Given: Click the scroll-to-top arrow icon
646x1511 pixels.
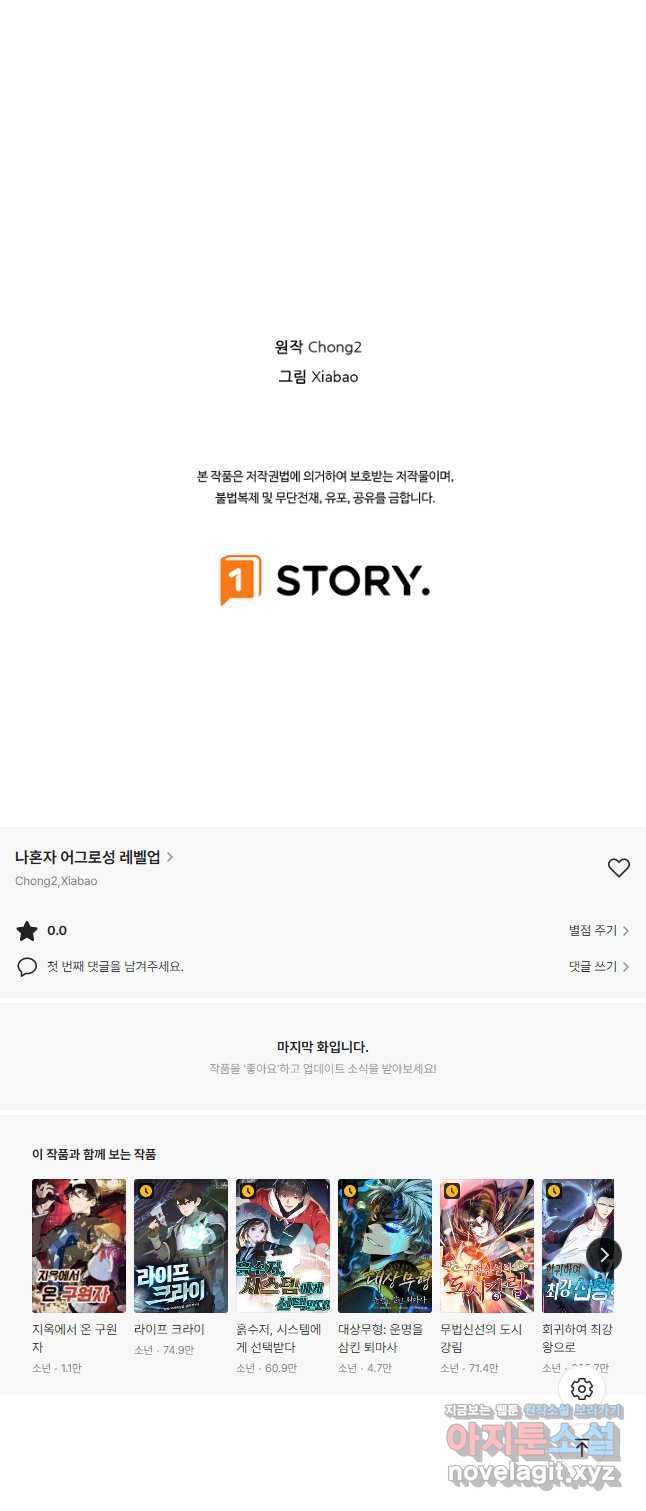Looking at the screenshot, I should click(582, 1448).
